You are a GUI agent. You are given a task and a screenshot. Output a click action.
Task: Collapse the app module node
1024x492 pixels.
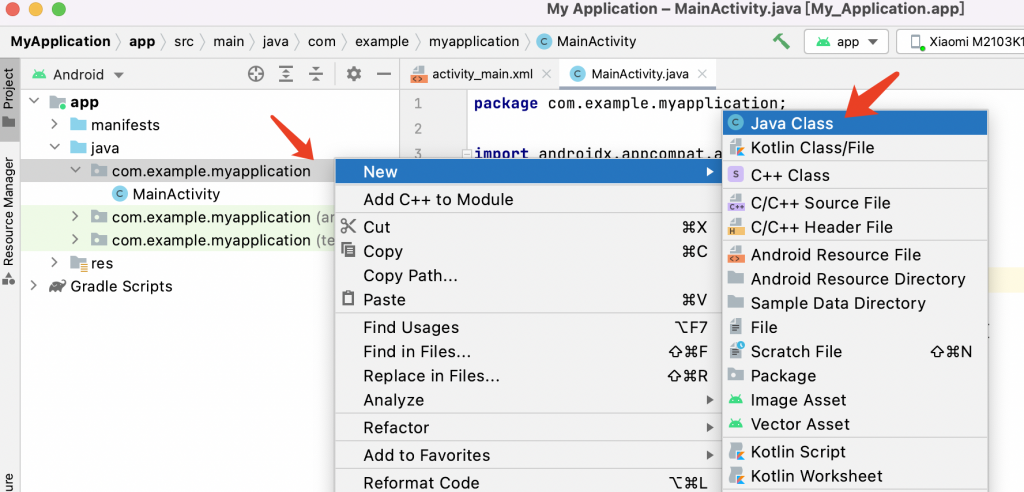pyautogui.click(x=34, y=102)
